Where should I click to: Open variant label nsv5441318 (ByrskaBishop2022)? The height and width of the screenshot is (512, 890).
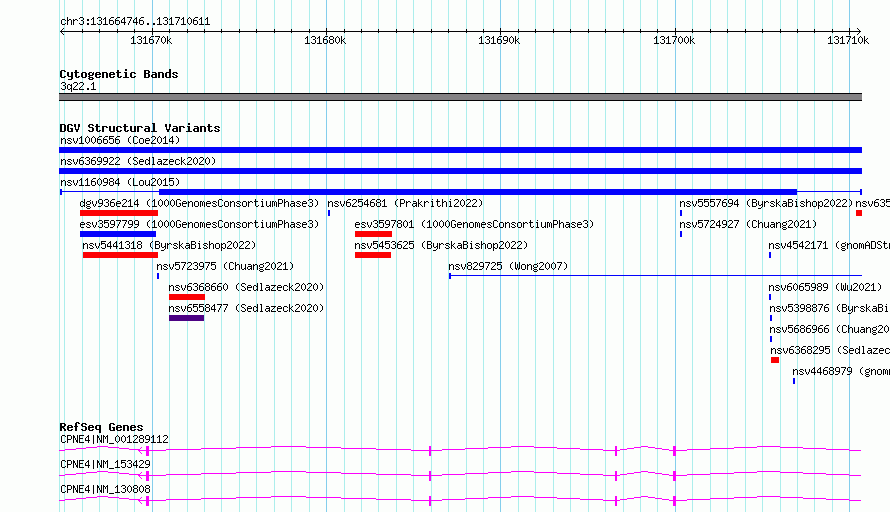(x=169, y=245)
